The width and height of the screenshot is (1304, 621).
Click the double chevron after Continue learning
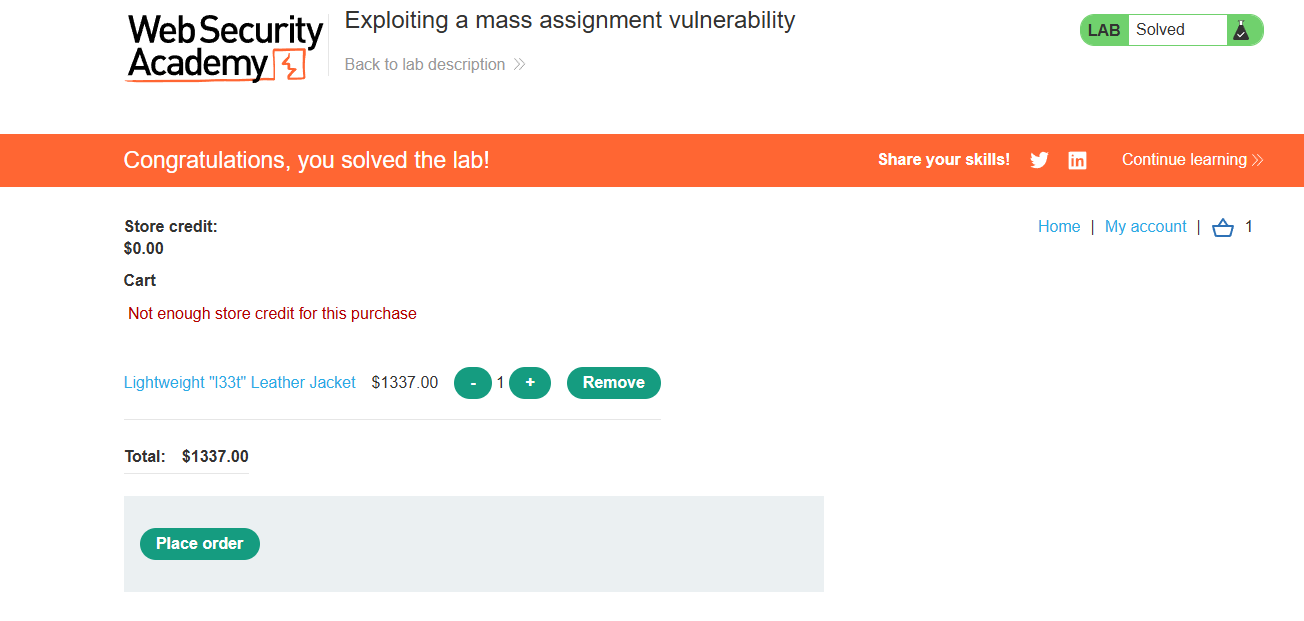coord(1257,160)
